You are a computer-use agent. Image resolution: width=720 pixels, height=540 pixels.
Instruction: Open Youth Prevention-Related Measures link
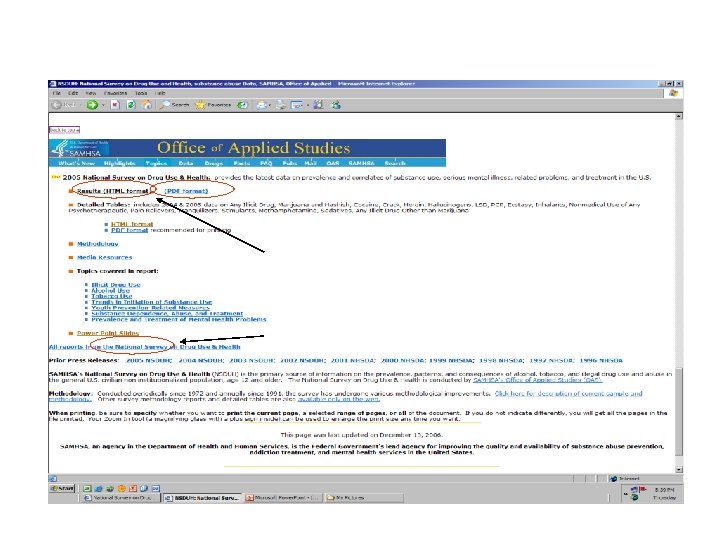tap(150, 308)
